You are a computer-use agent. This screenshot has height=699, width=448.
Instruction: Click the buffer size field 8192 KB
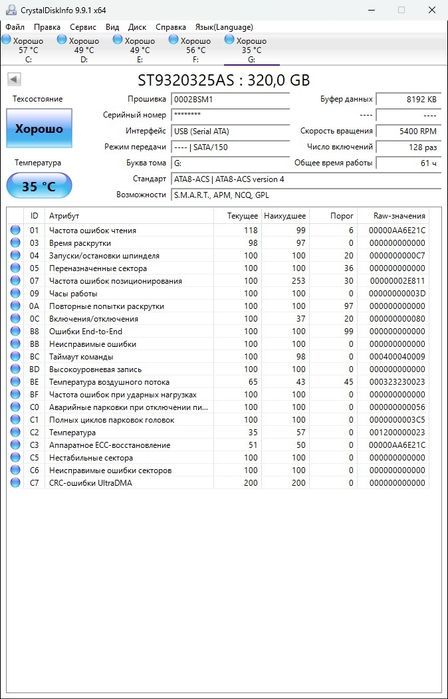click(x=408, y=99)
